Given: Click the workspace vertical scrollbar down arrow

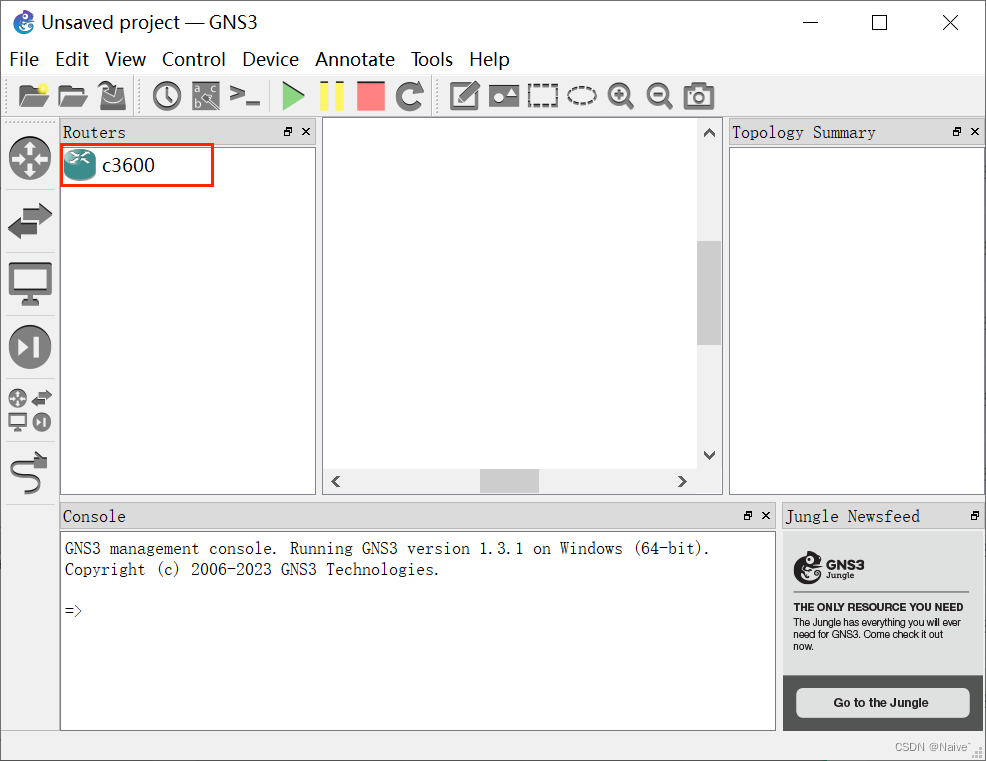Looking at the screenshot, I should pos(709,455).
